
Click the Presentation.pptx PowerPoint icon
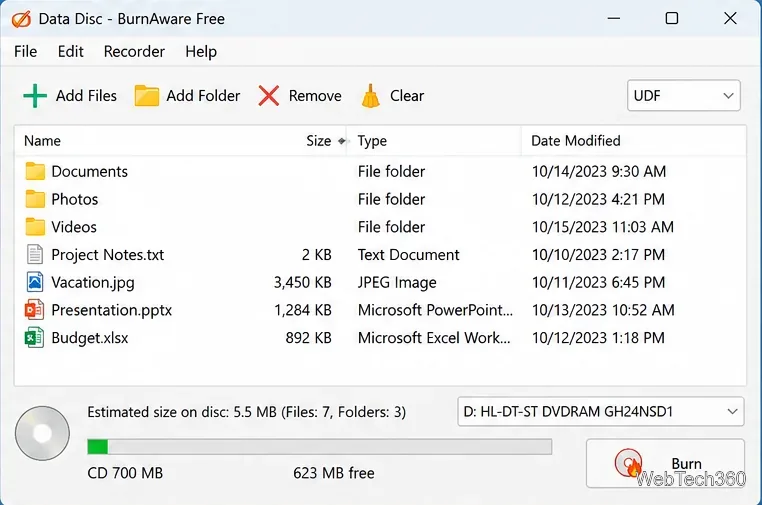click(34, 310)
